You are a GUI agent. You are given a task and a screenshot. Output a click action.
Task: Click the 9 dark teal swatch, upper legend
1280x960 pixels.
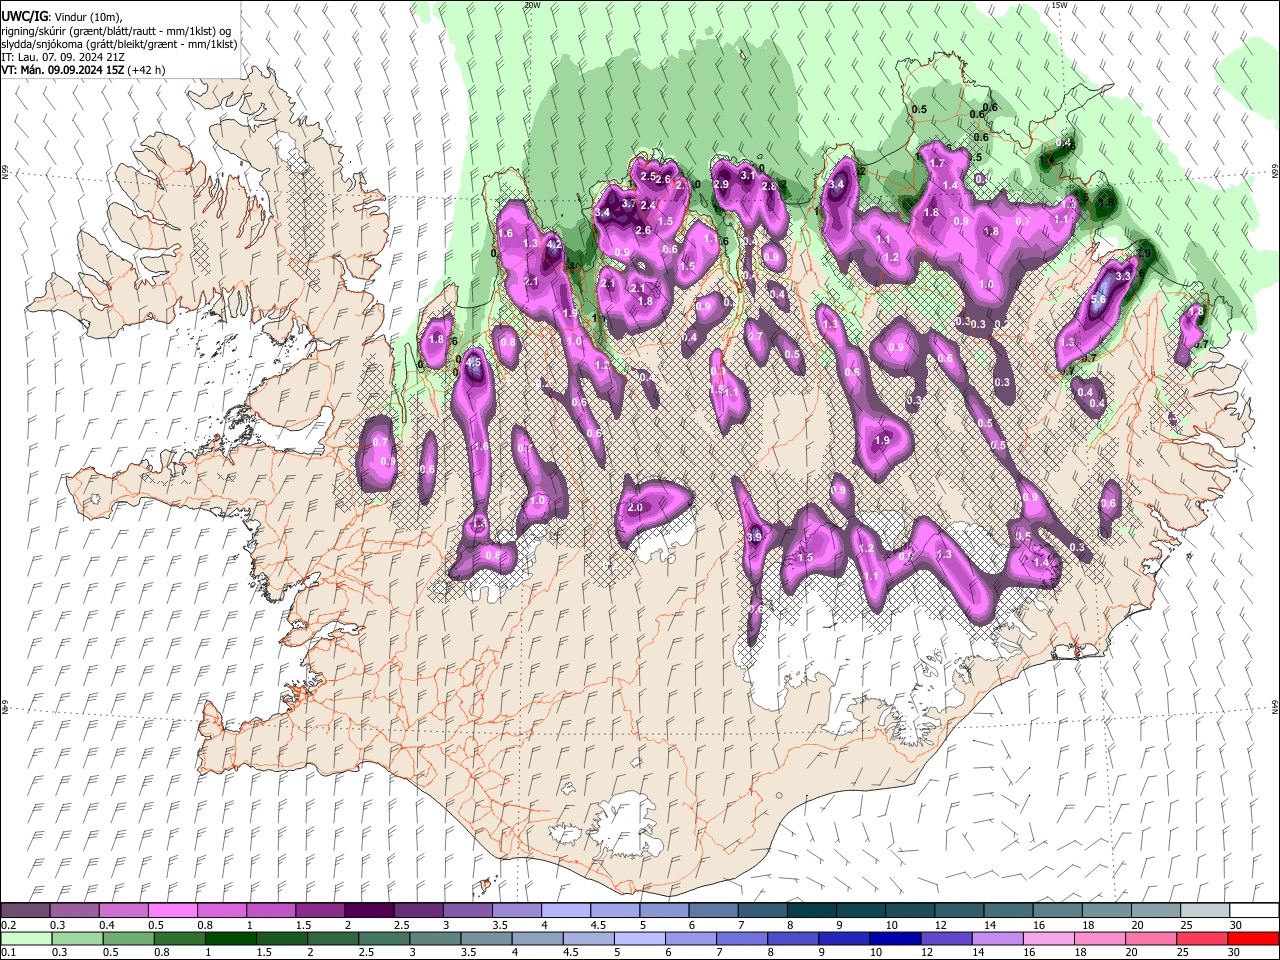(x=859, y=911)
